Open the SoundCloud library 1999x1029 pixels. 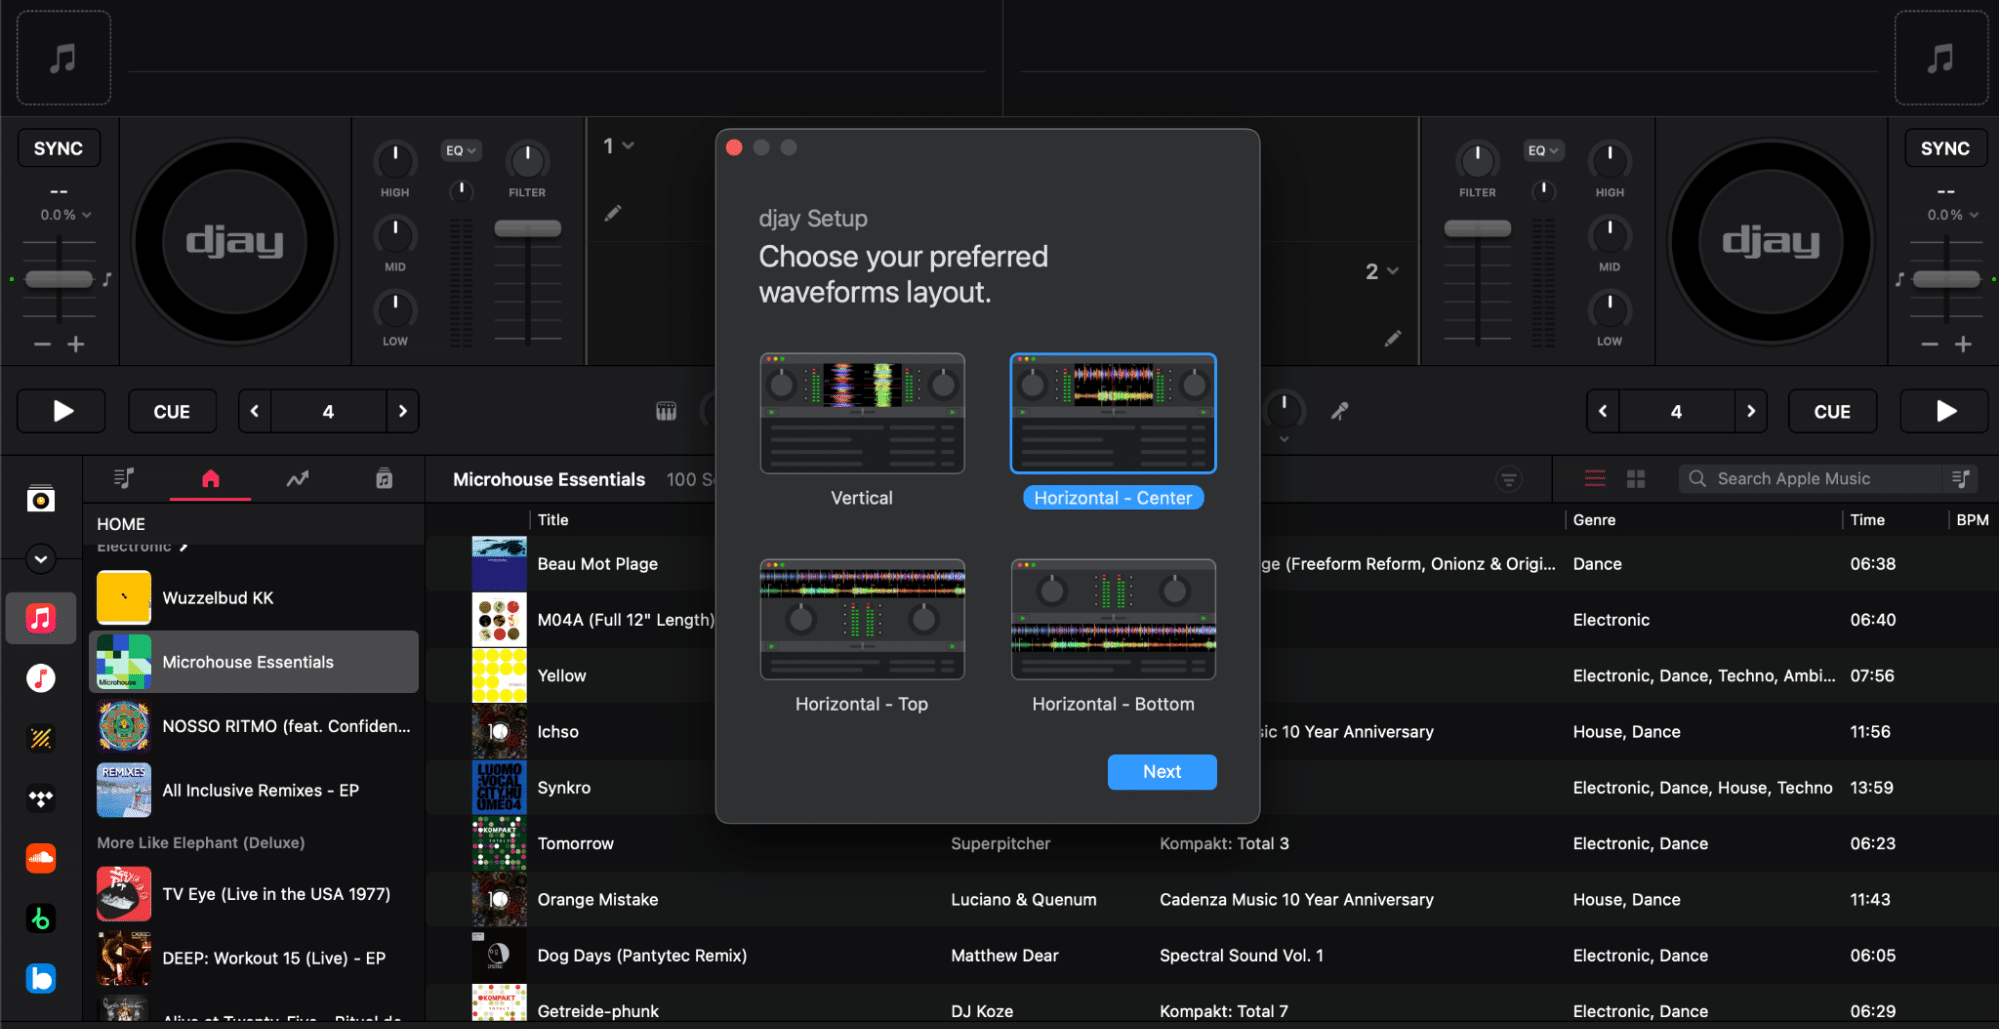[x=41, y=858]
